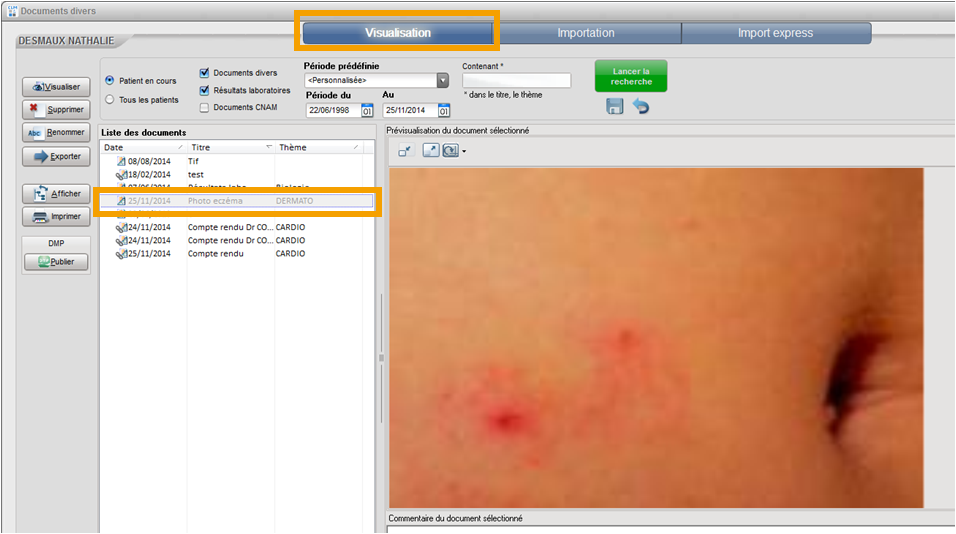Image resolution: width=956 pixels, height=534 pixels.
Task: Click the Commentaire du document text box
Action: [671, 529]
